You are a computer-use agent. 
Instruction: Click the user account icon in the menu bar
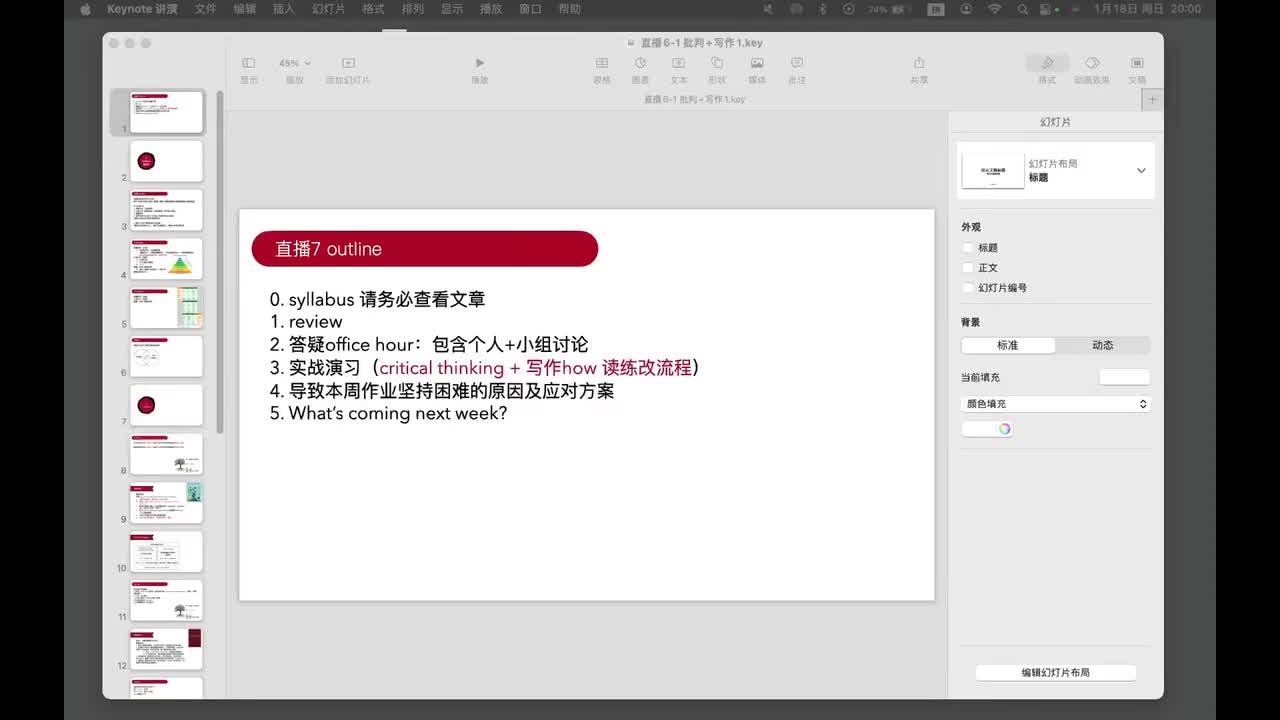[x=966, y=9]
